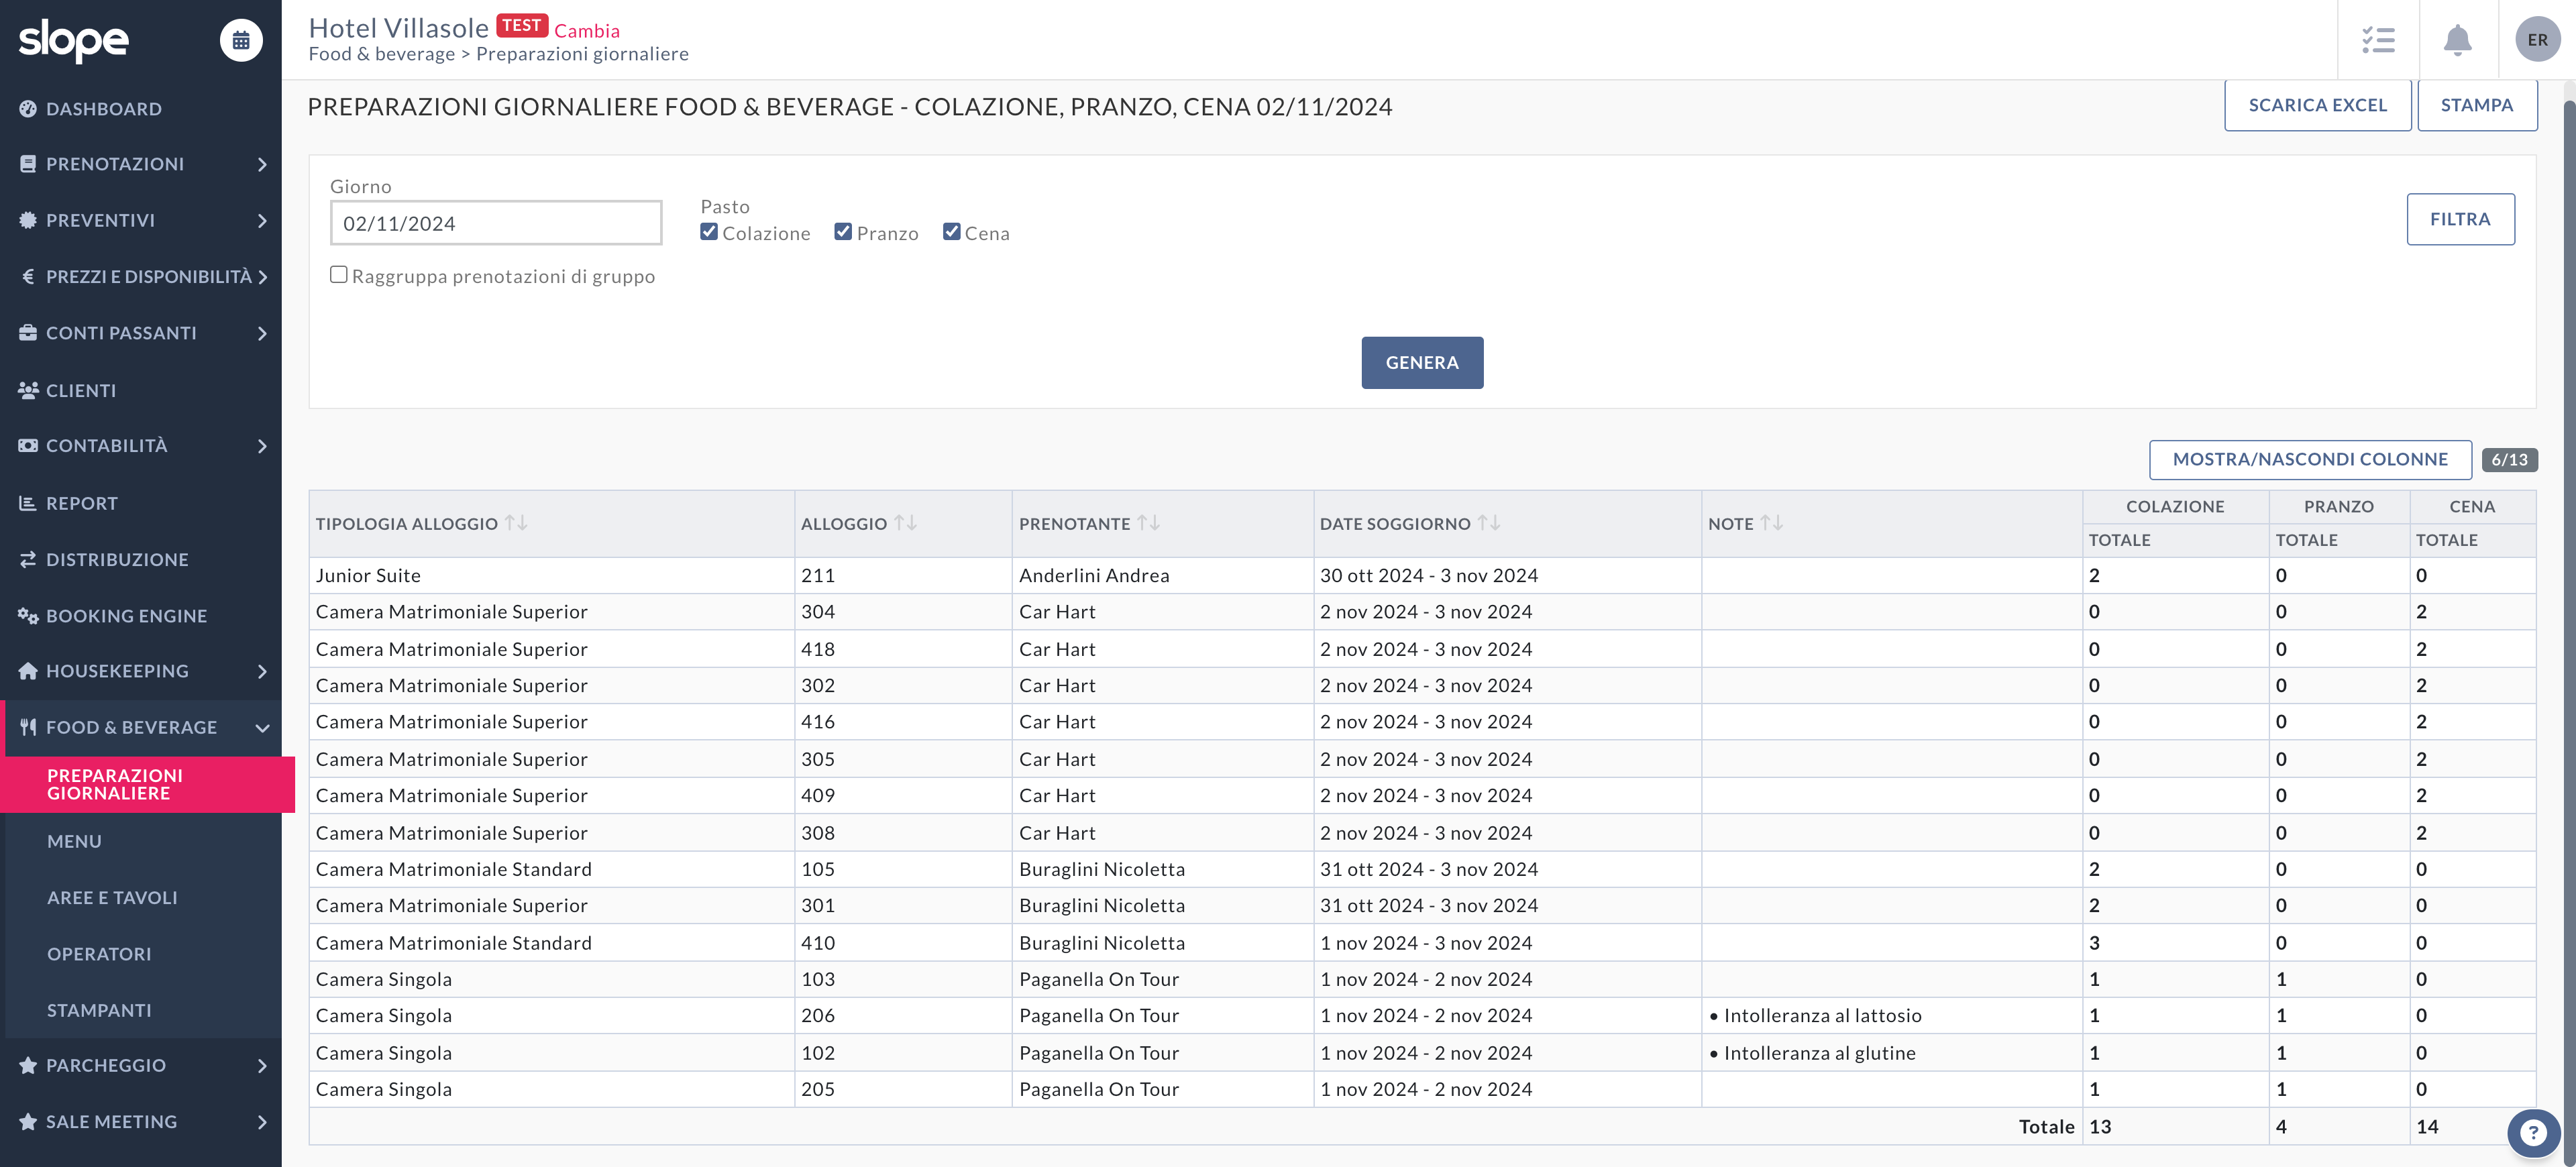This screenshot has width=2576, height=1167.
Task: Enable Raggruppa prenotazioni di gruppo checkbox
Action: point(339,275)
